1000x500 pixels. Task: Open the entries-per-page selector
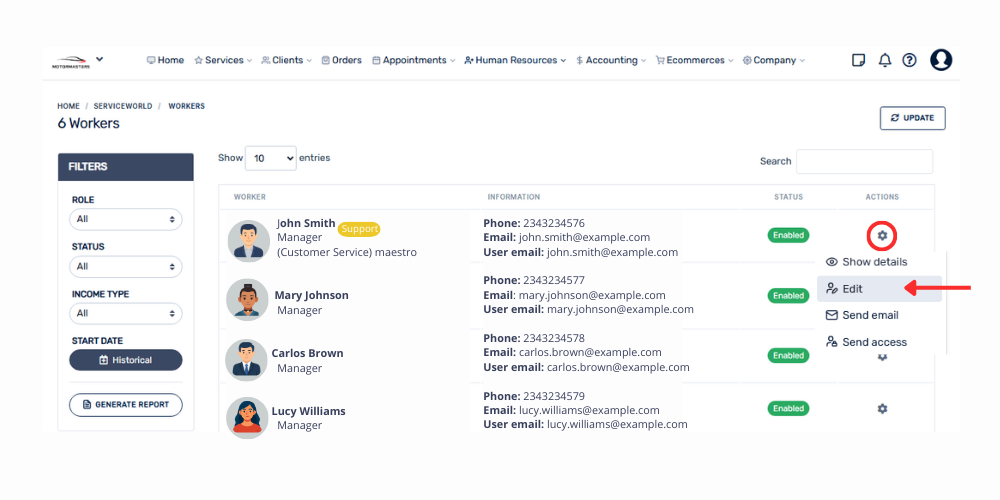(x=270, y=158)
